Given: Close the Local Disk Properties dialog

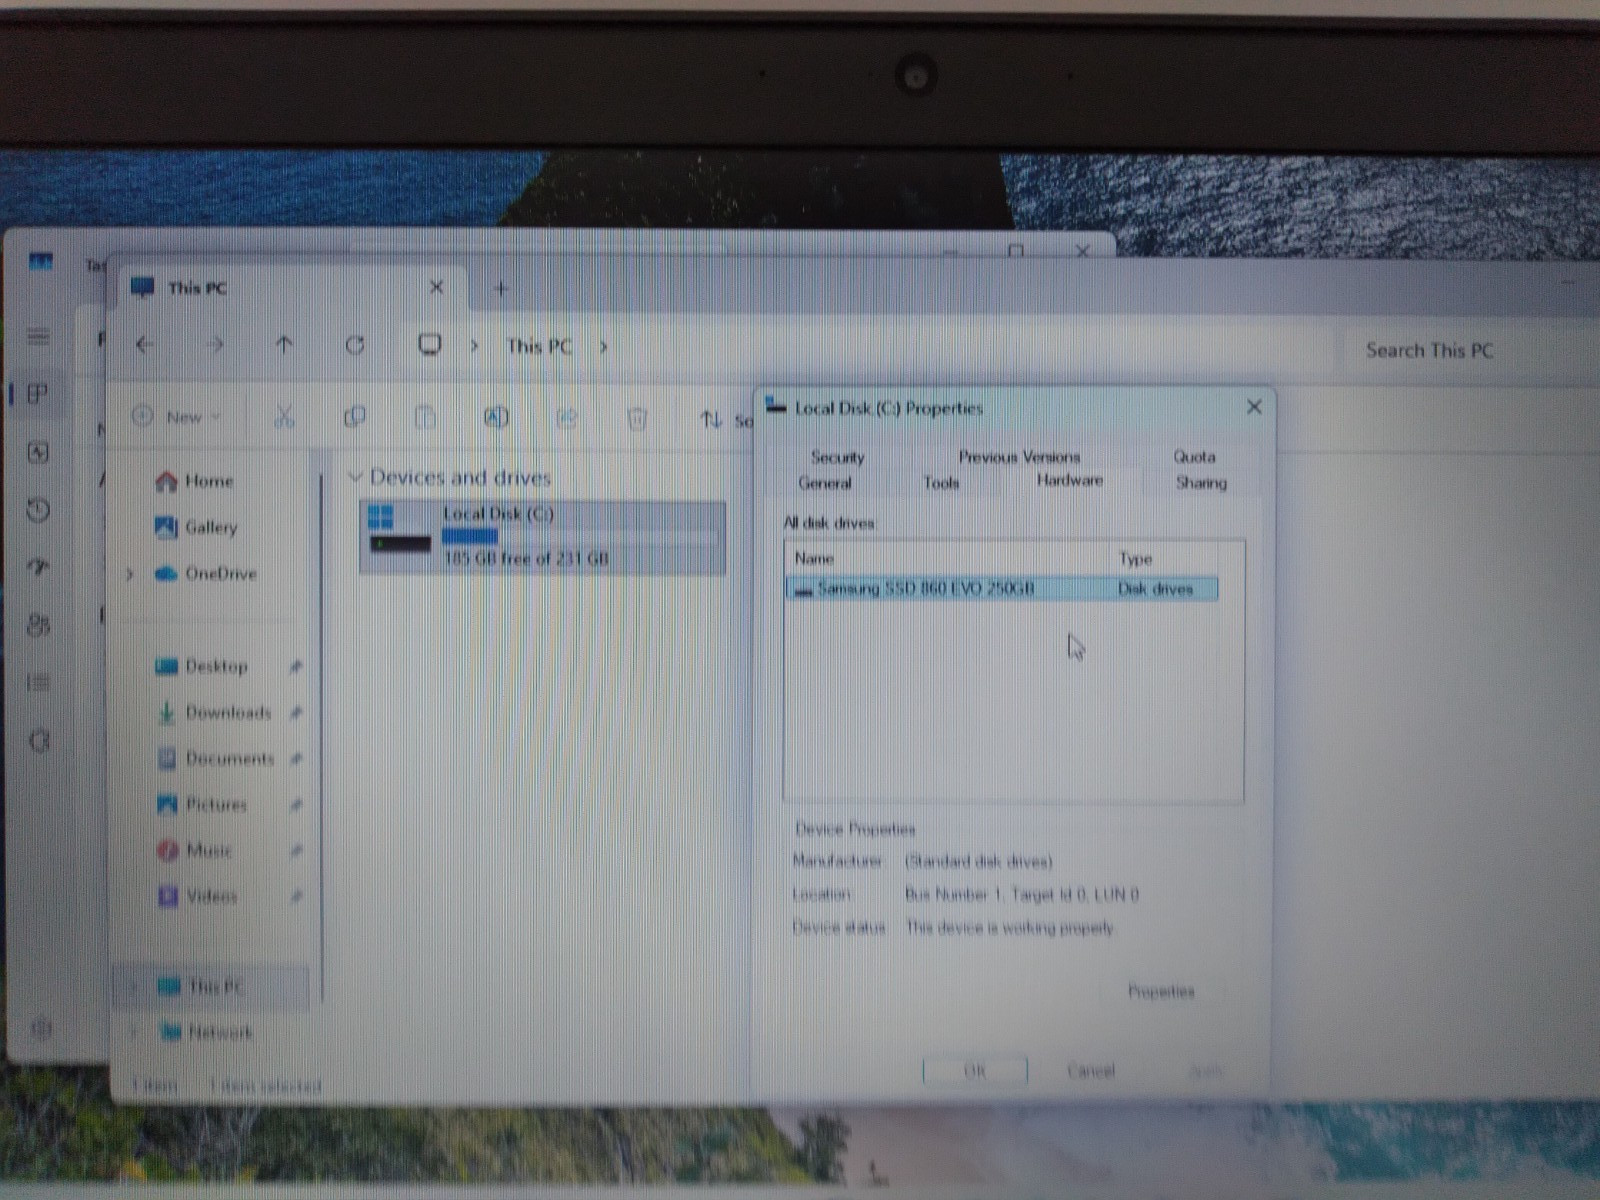Looking at the screenshot, I should [x=1254, y=407].
